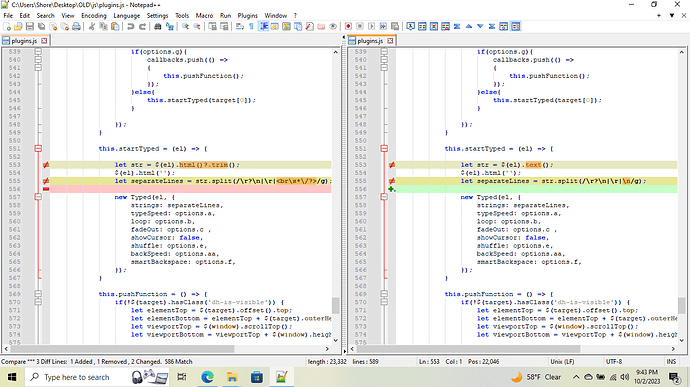Image resolution: width=690 pixels, height=387 pixels.
Task: Collapse fold at line 551 right pane
Action: [x=384, y=148]
